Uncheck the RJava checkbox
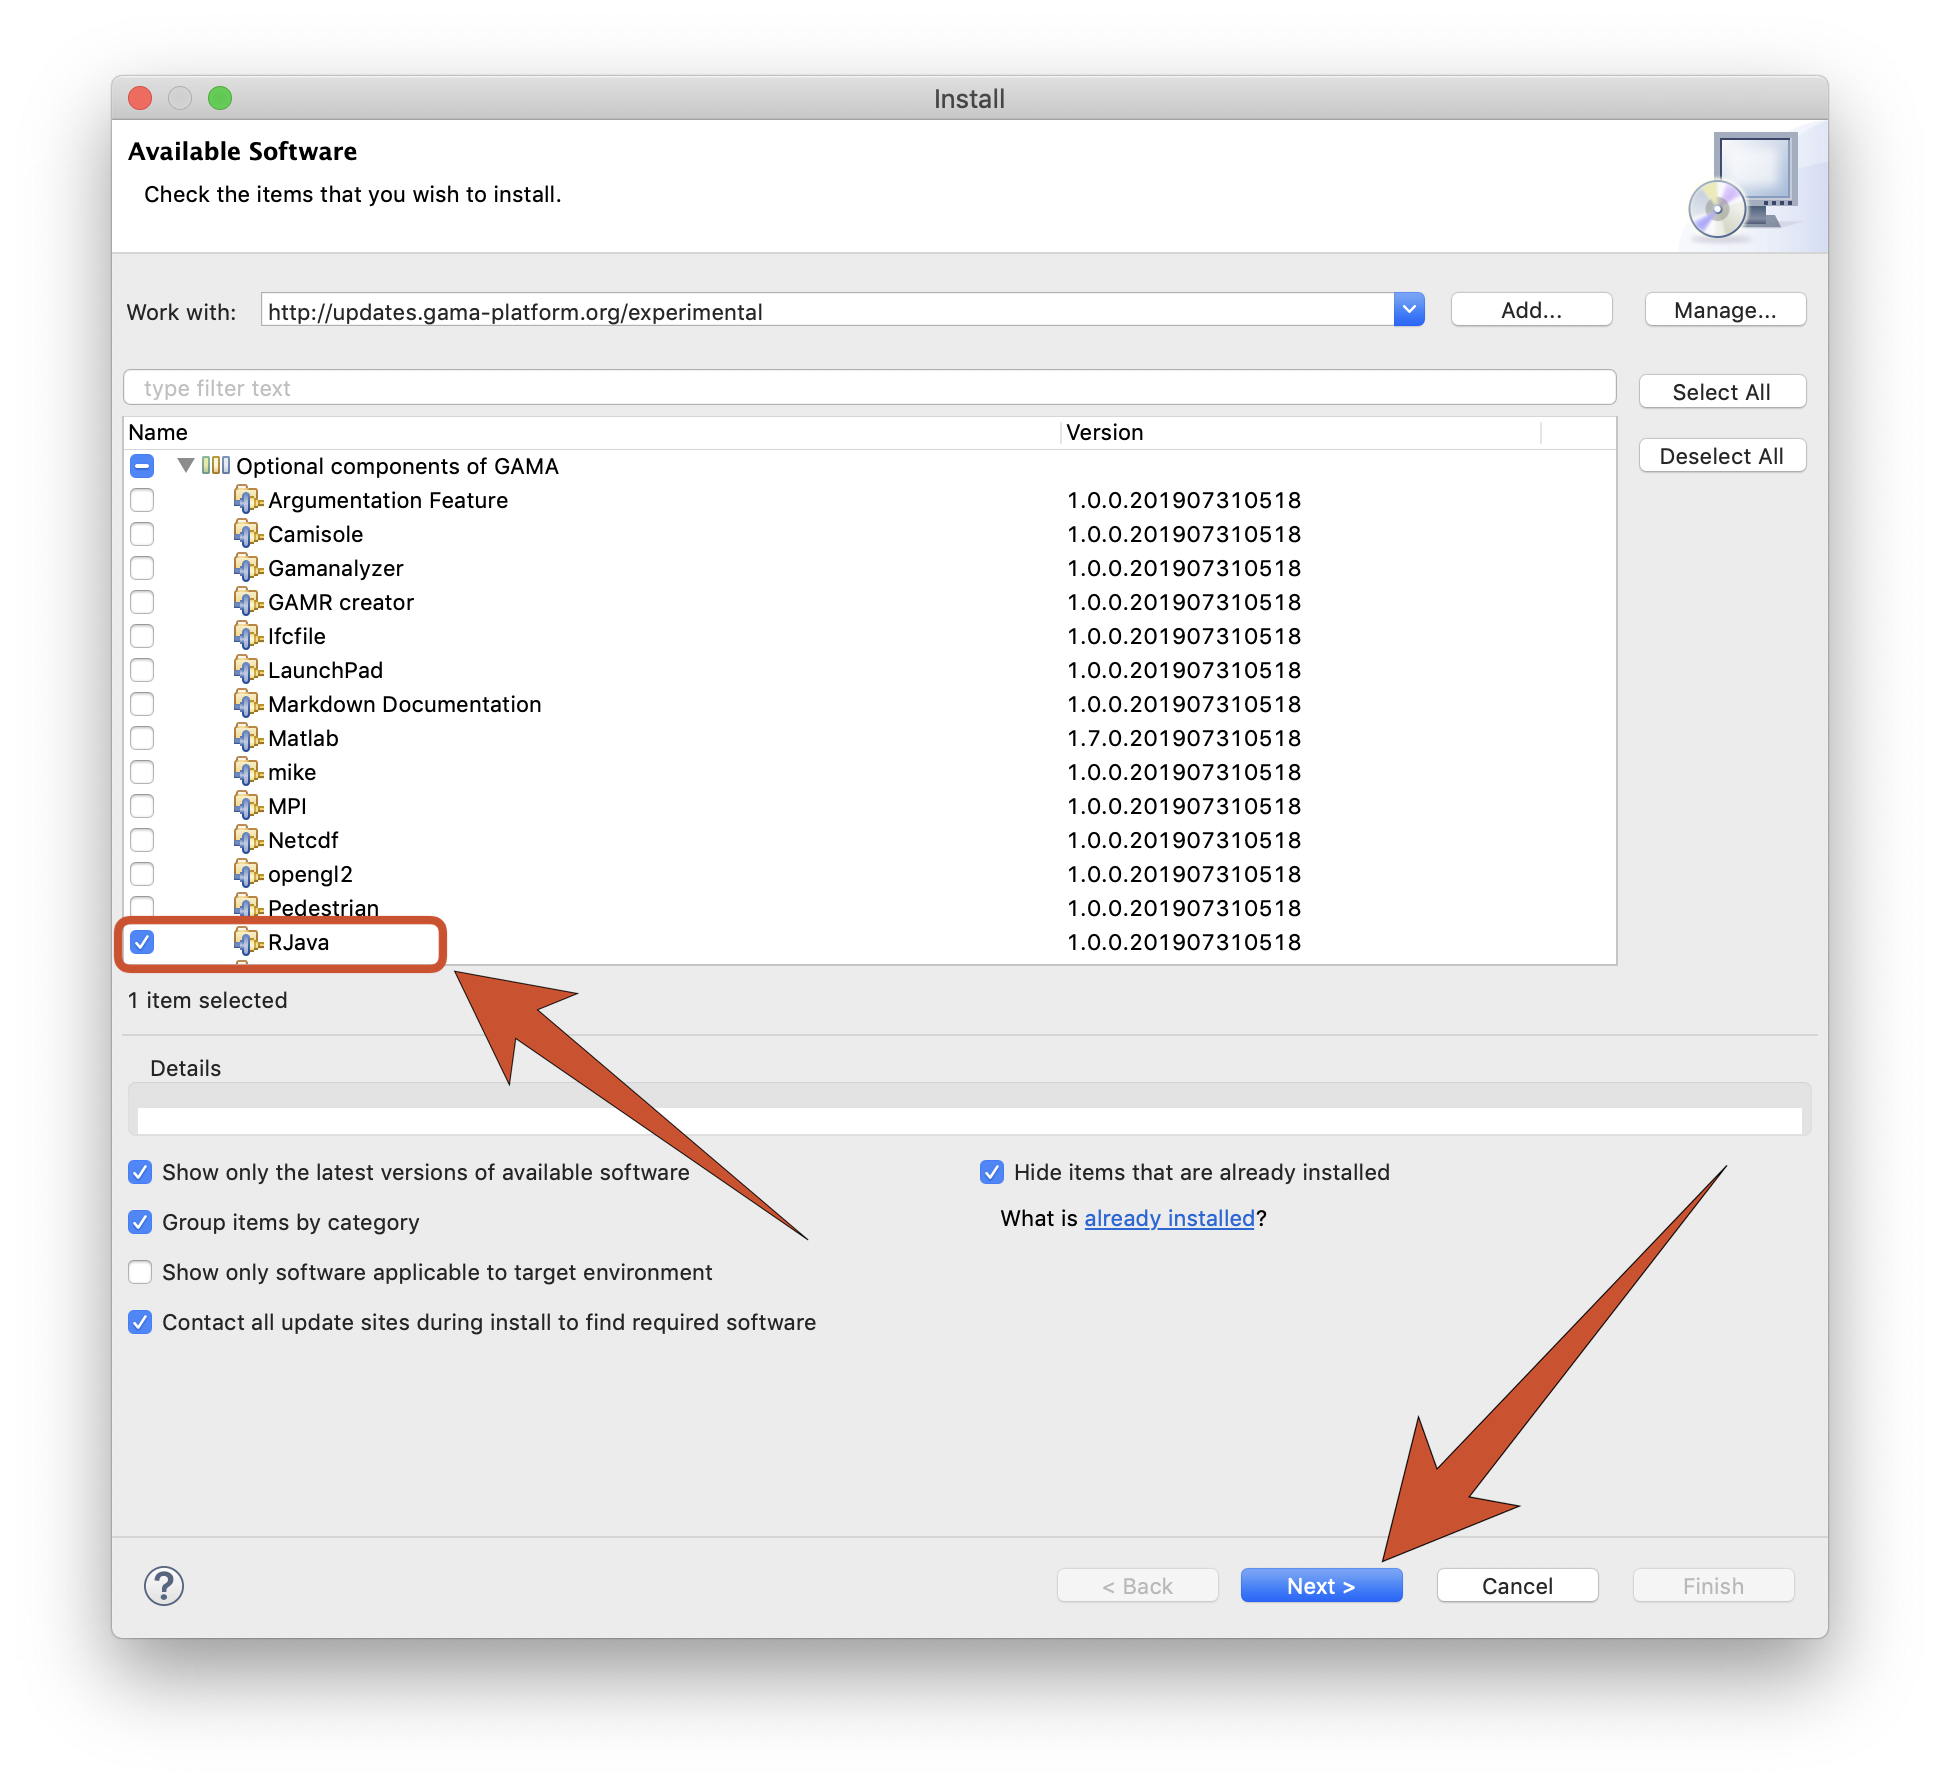This screenshot has height=1786, width=1940. 142,942
